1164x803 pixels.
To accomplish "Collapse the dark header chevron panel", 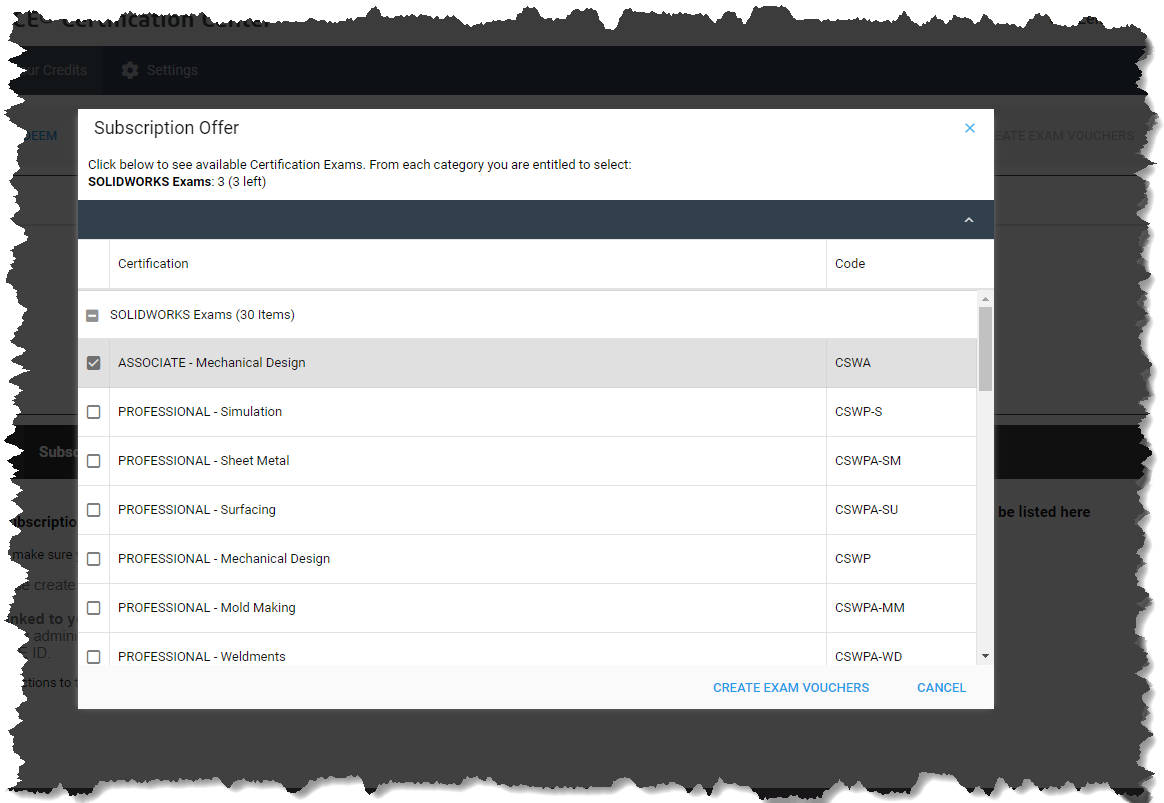I will 968,220.
